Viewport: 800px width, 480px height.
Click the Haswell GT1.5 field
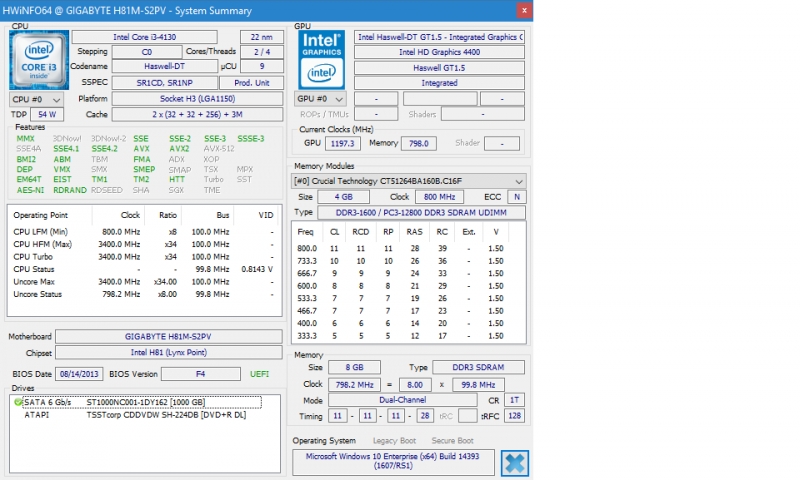439,68
